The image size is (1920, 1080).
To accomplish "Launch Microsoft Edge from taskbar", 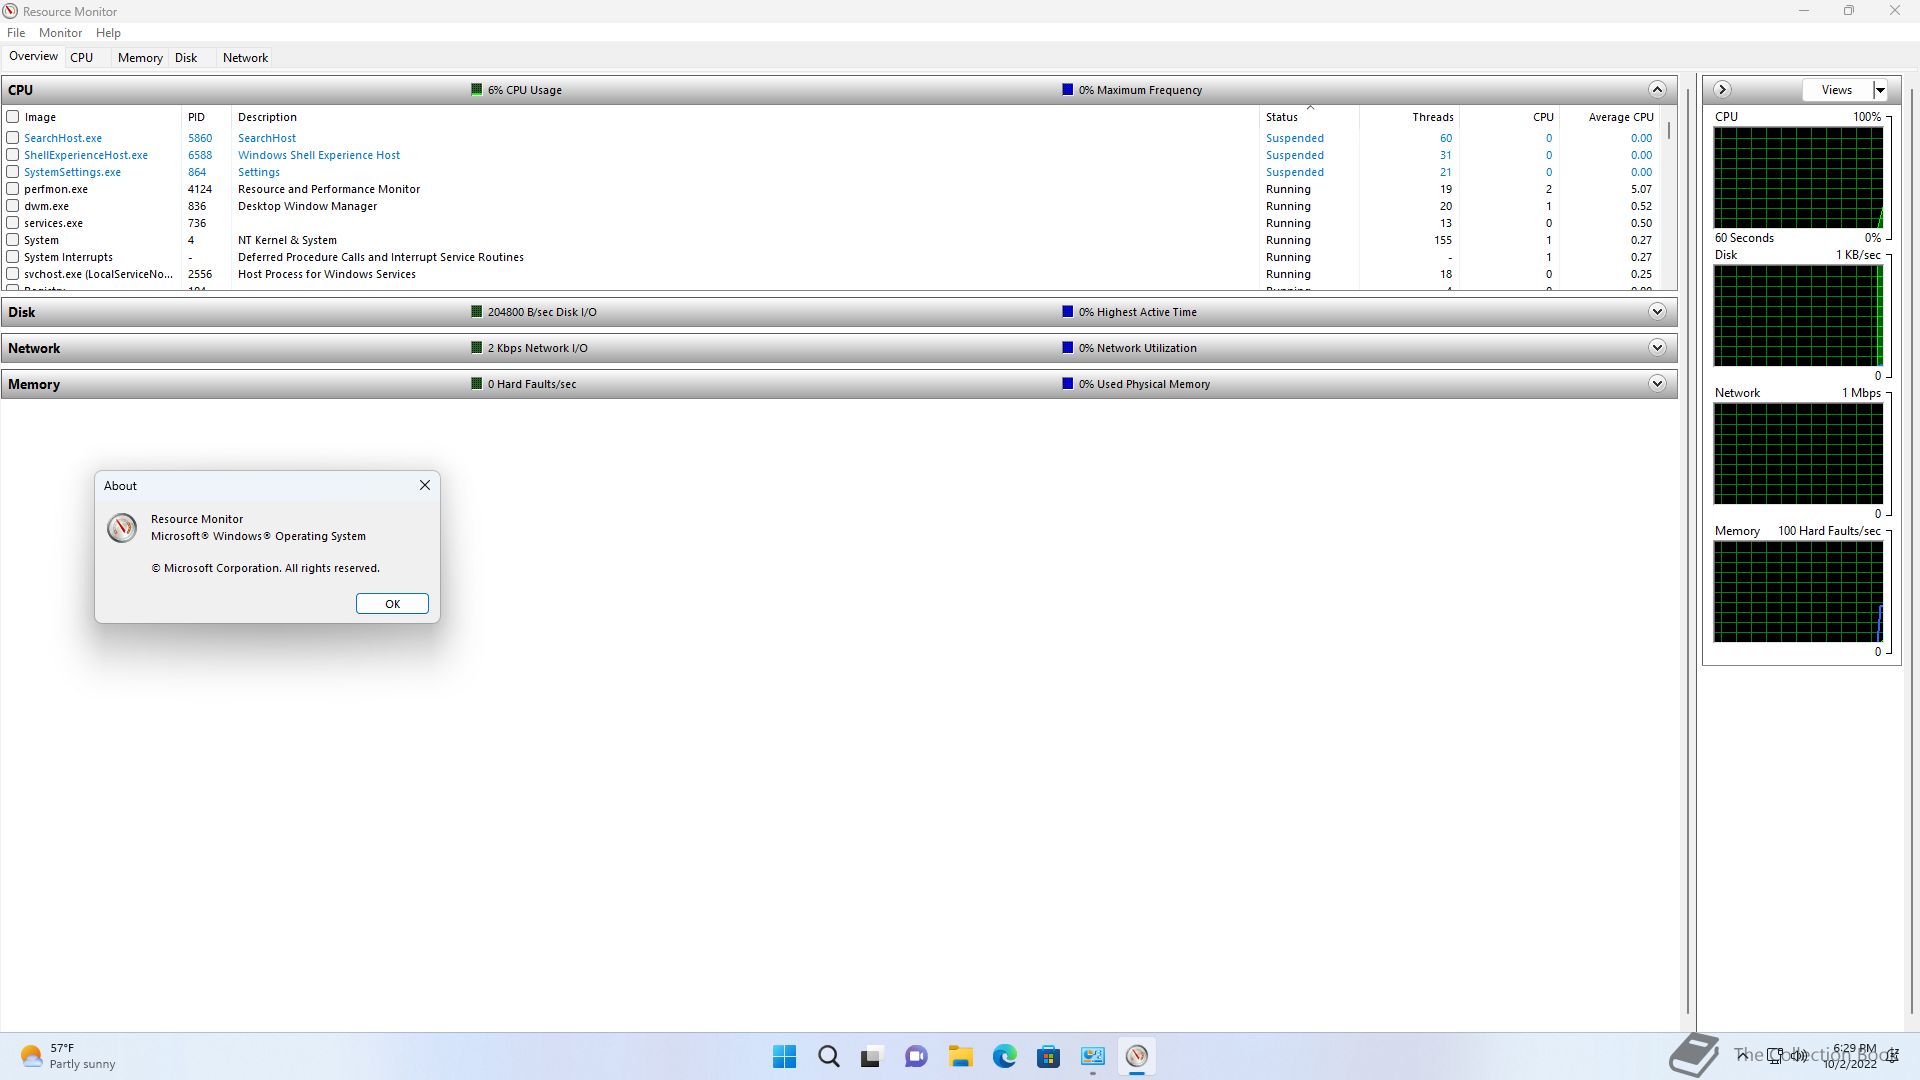I will click(x=1004, y=1056).
